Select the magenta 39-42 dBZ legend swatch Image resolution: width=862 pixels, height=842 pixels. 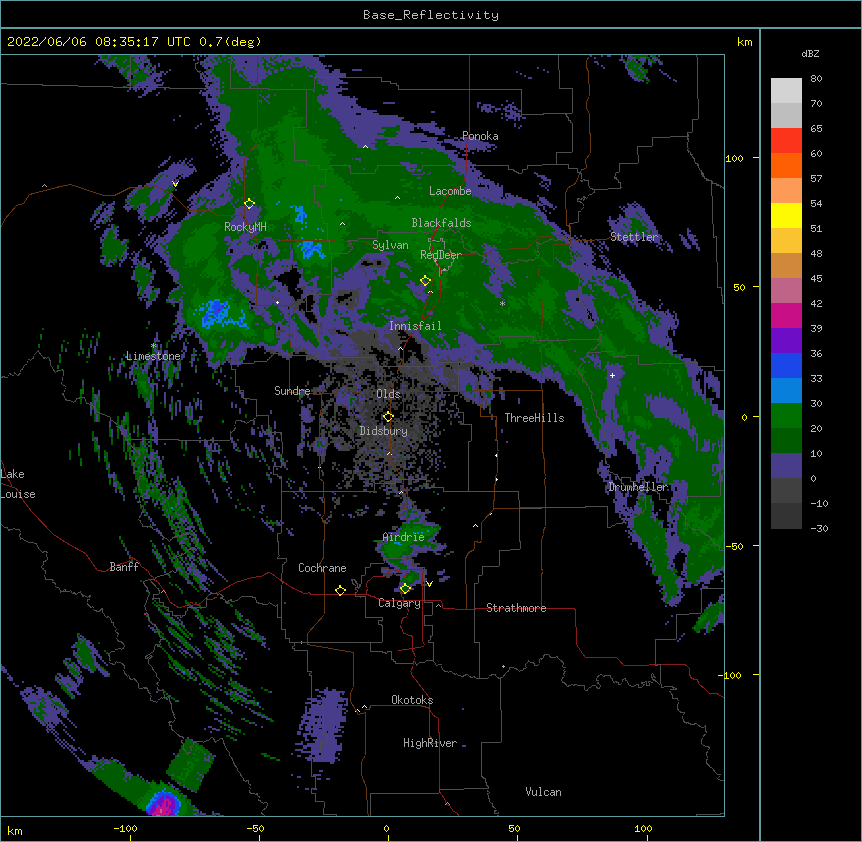point(786,315)
